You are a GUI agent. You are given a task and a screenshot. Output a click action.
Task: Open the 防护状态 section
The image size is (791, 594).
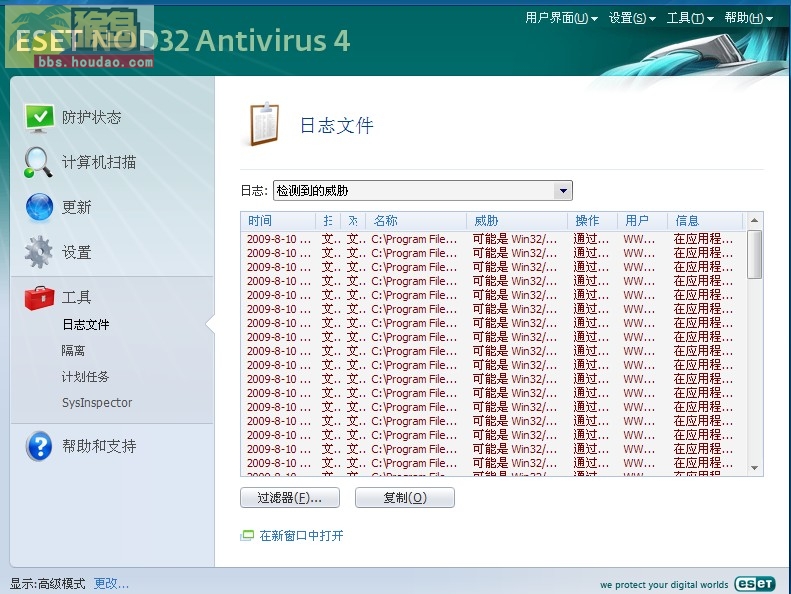click(91, 118)
